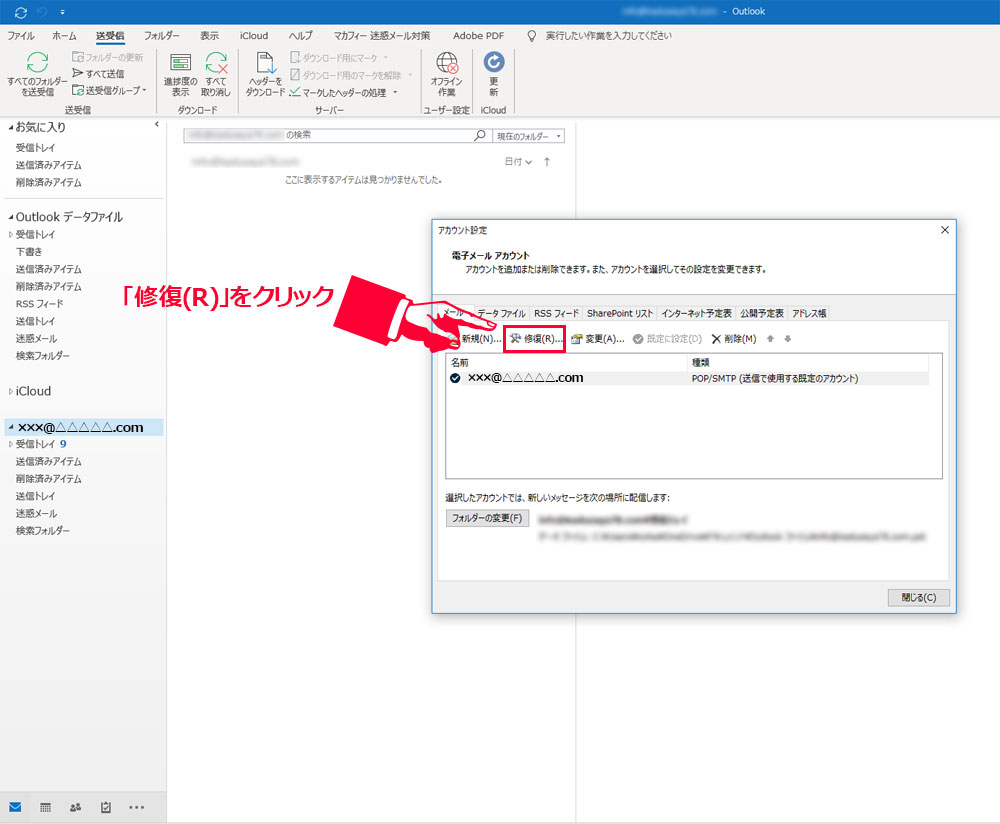Select 送信済みアイテム under お気に入り
The width and height of the screenshot is (1000, 824).
point(48,165)
